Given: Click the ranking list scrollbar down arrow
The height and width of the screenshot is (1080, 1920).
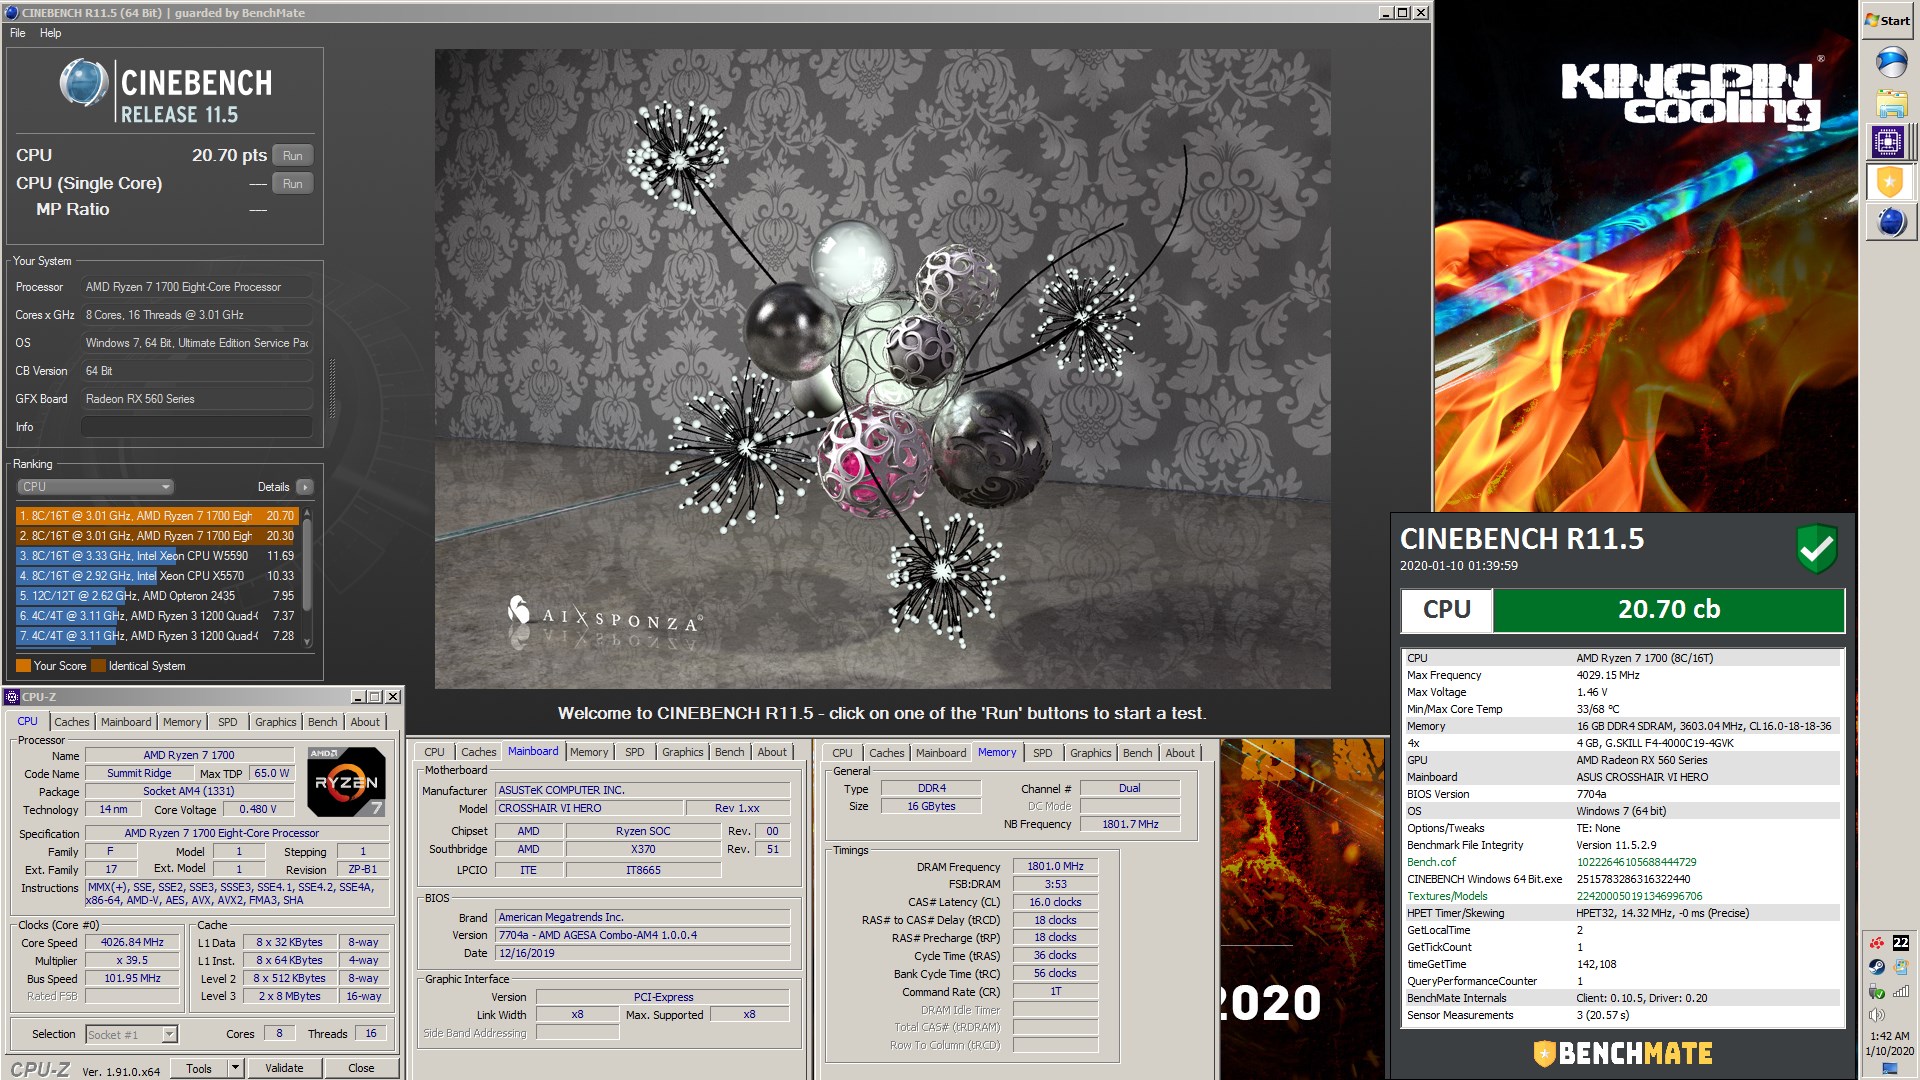Looking at the screenshot, I should tap(307, 642).
